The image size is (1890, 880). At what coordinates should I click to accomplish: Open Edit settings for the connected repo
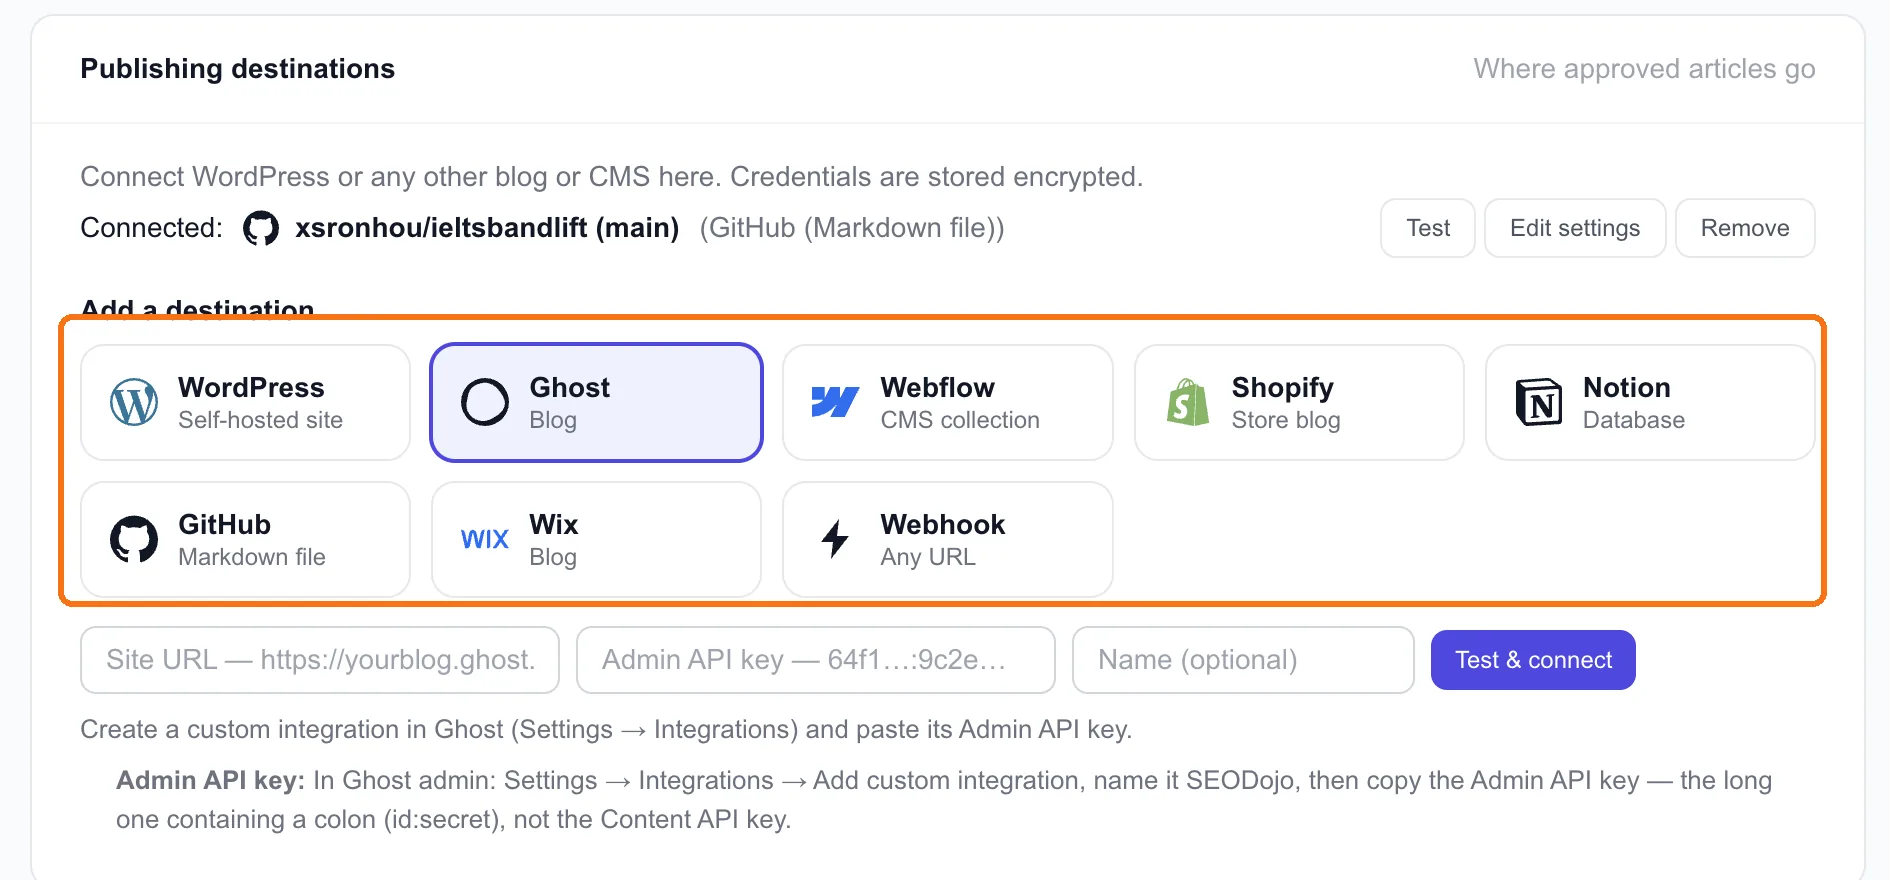click(1575, 228)
